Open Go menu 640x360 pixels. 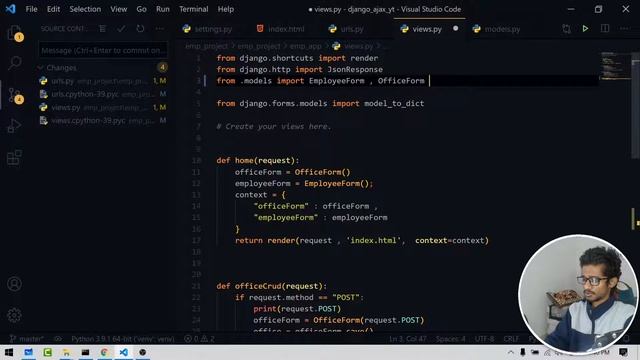coord(141,9)
